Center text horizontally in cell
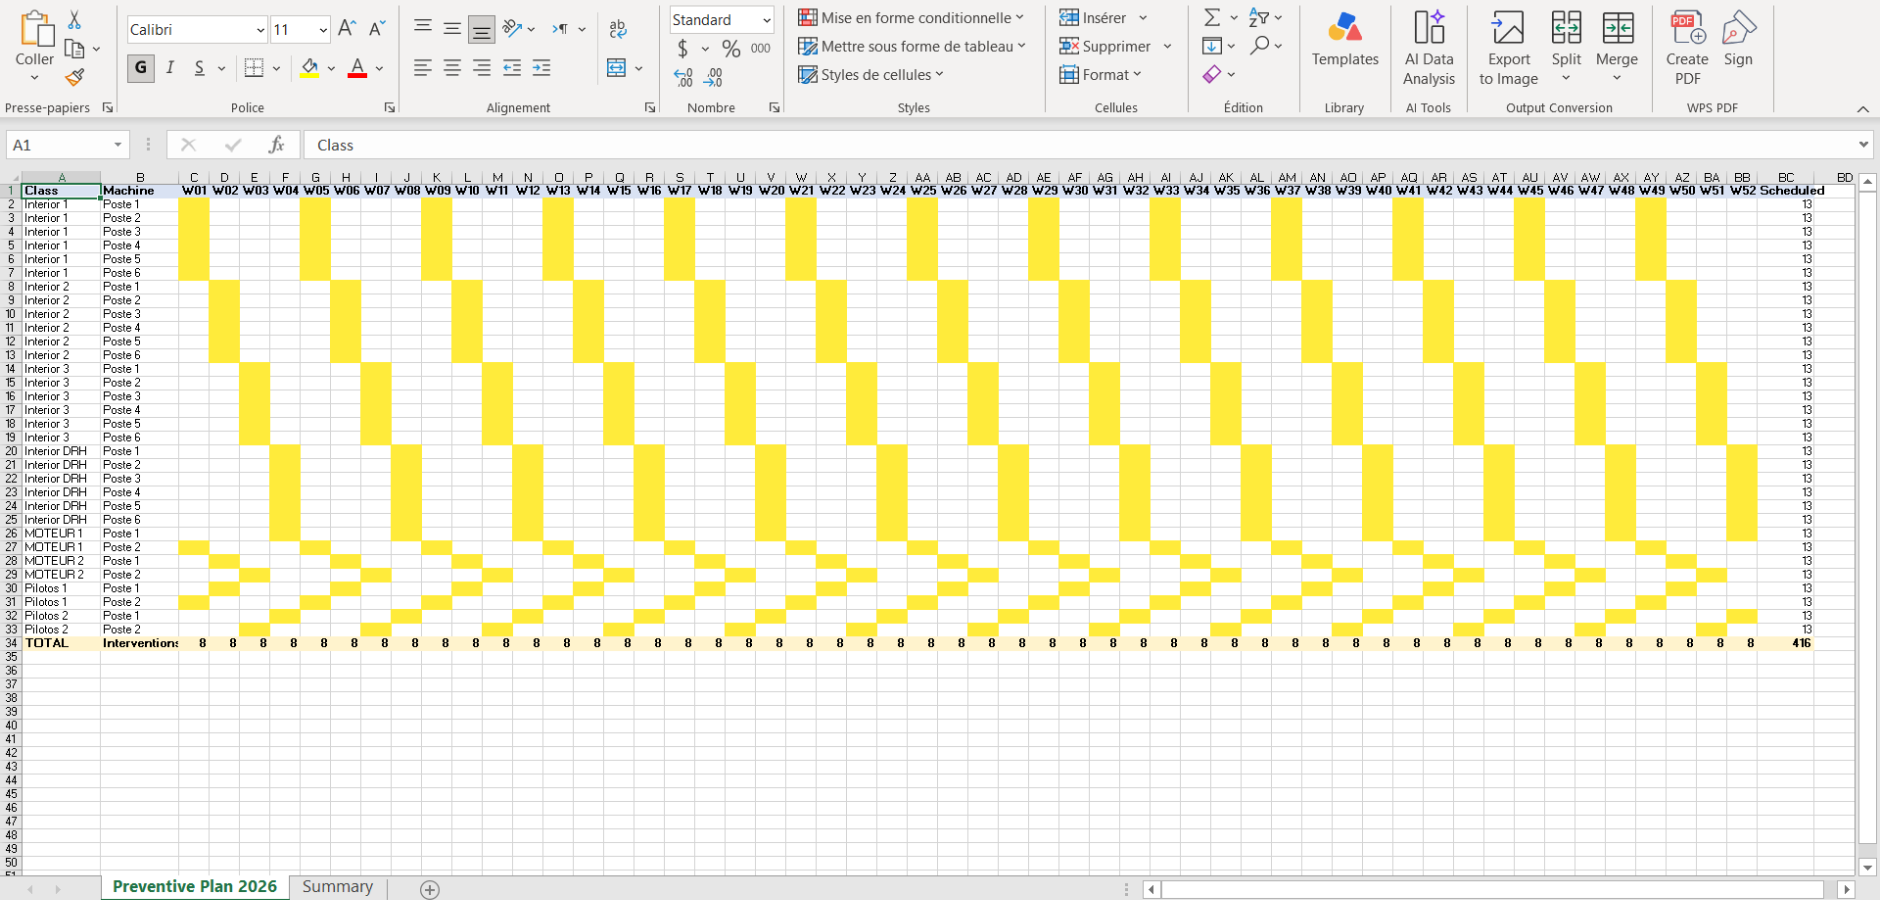1880x900 pixels. (452, 68)
